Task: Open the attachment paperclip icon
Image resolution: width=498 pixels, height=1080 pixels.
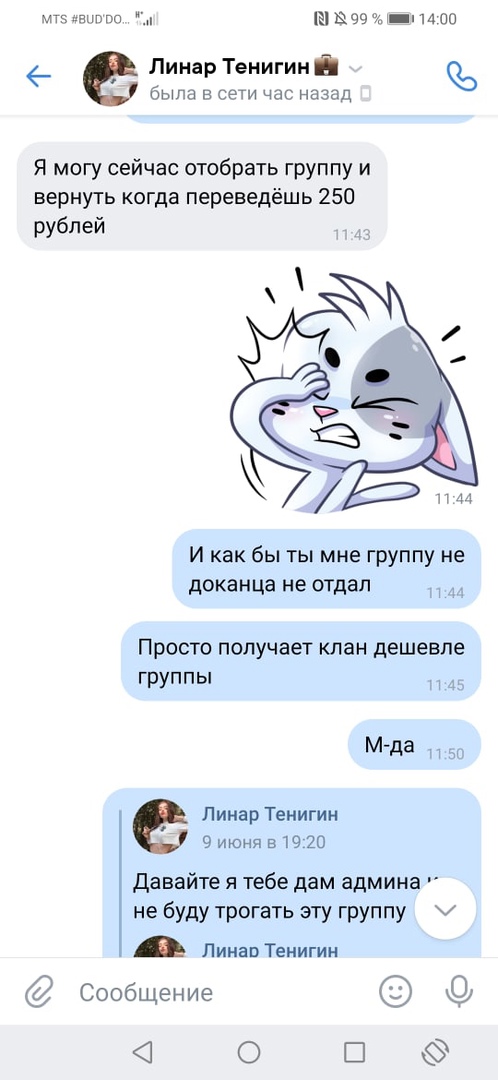Action: (x=39, y=993)
